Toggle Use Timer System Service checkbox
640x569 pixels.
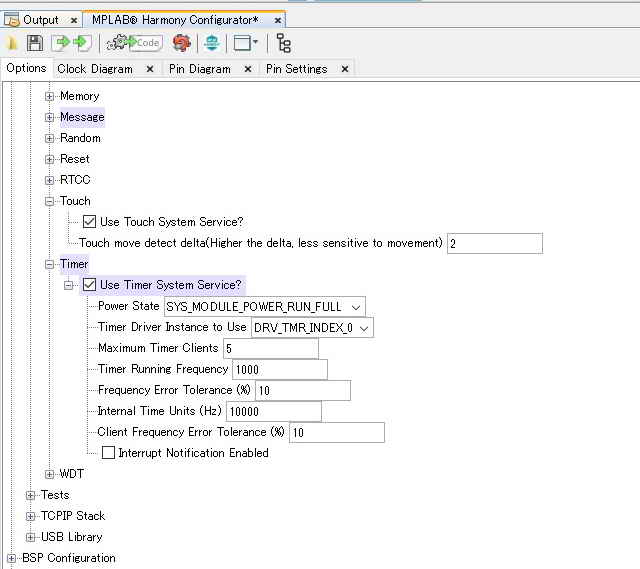coord(90,285)
